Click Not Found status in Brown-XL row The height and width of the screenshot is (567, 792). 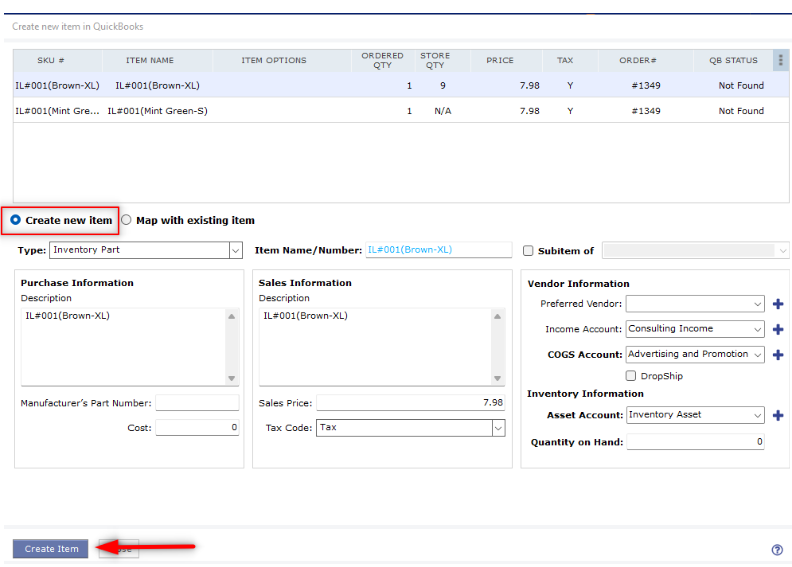point(741,85)
